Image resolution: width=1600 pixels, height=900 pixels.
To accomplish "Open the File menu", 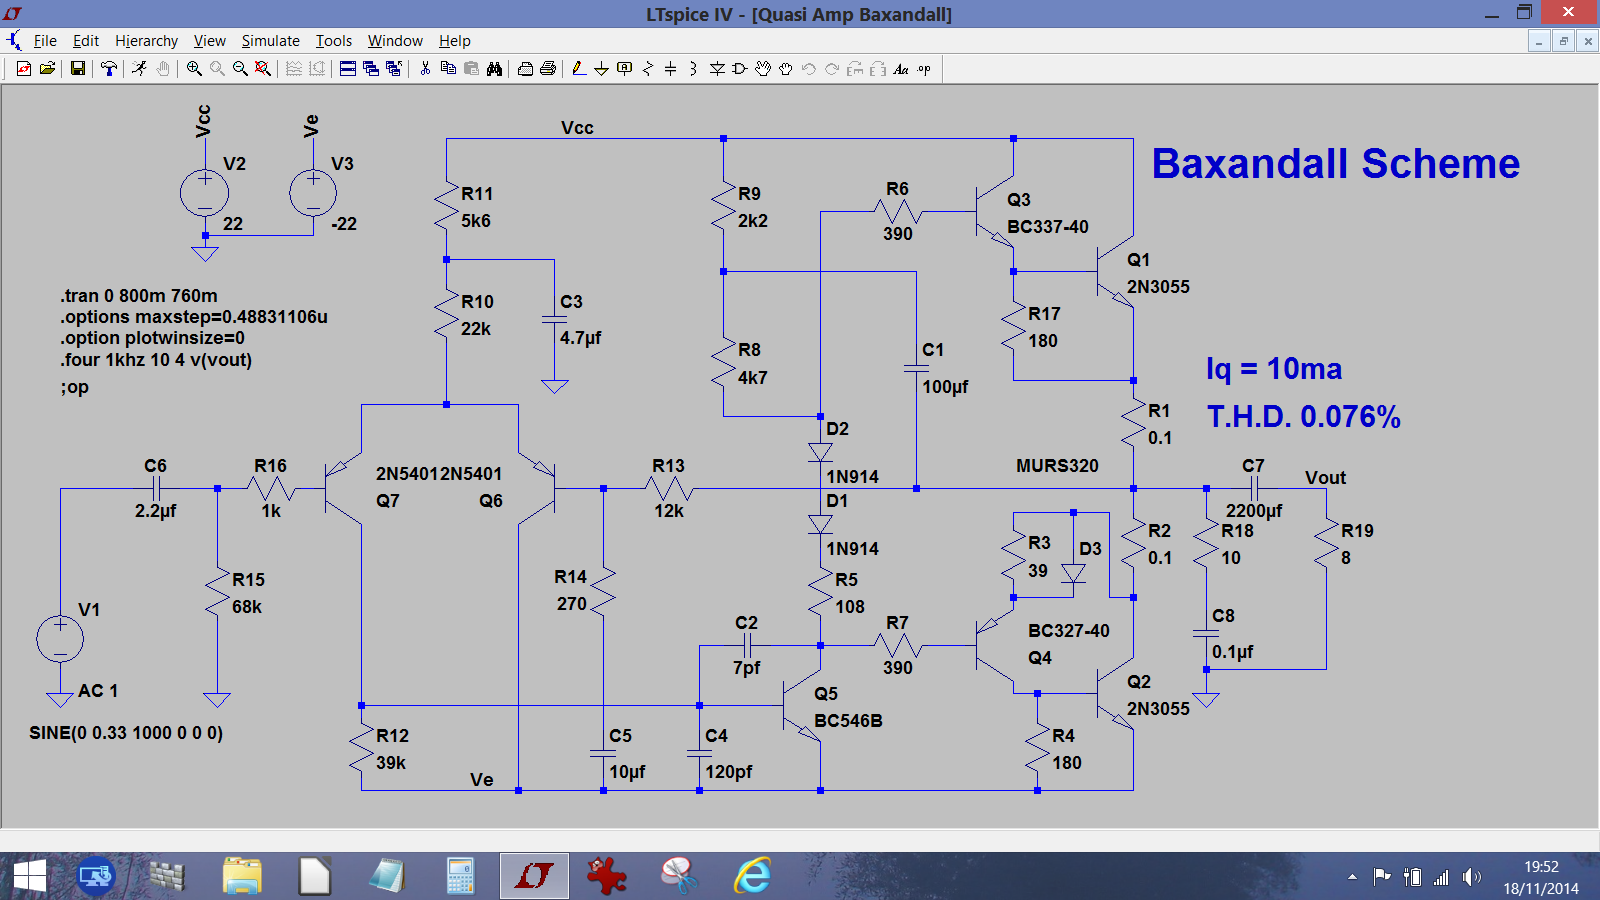I will pyautogui.click(x=45, y=41).
